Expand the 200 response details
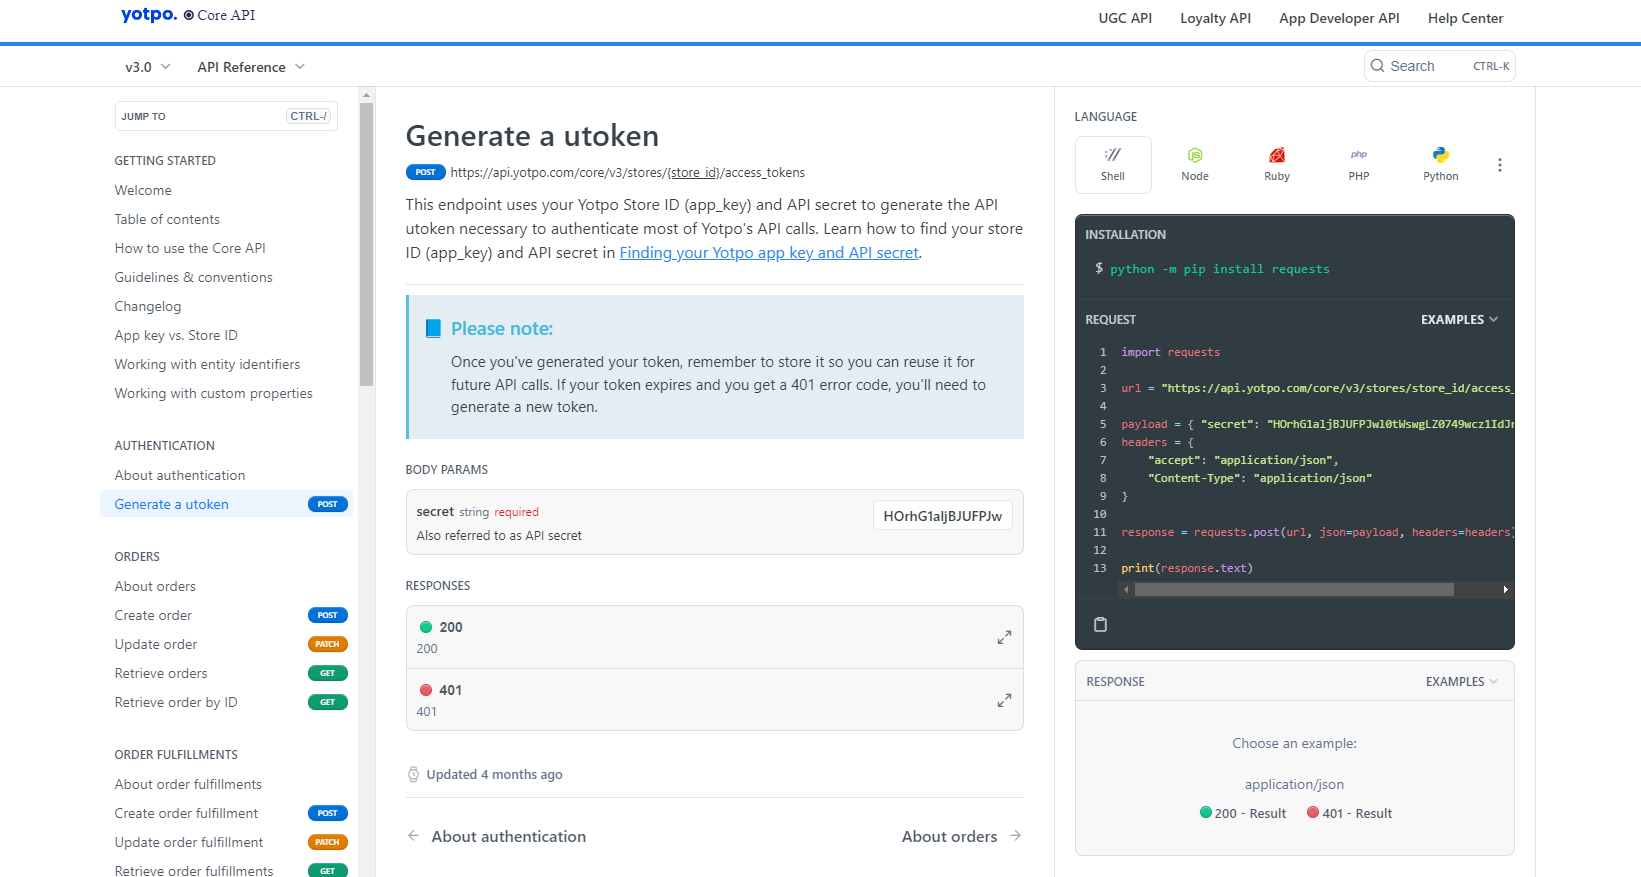This screenshot has height=877, width=1641. (1004, 637)
